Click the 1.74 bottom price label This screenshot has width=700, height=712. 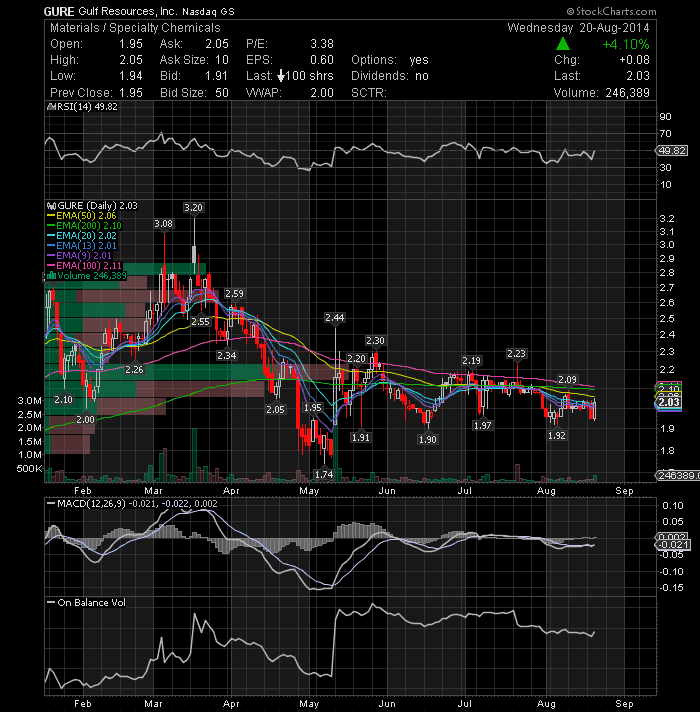tap(324, 475)
